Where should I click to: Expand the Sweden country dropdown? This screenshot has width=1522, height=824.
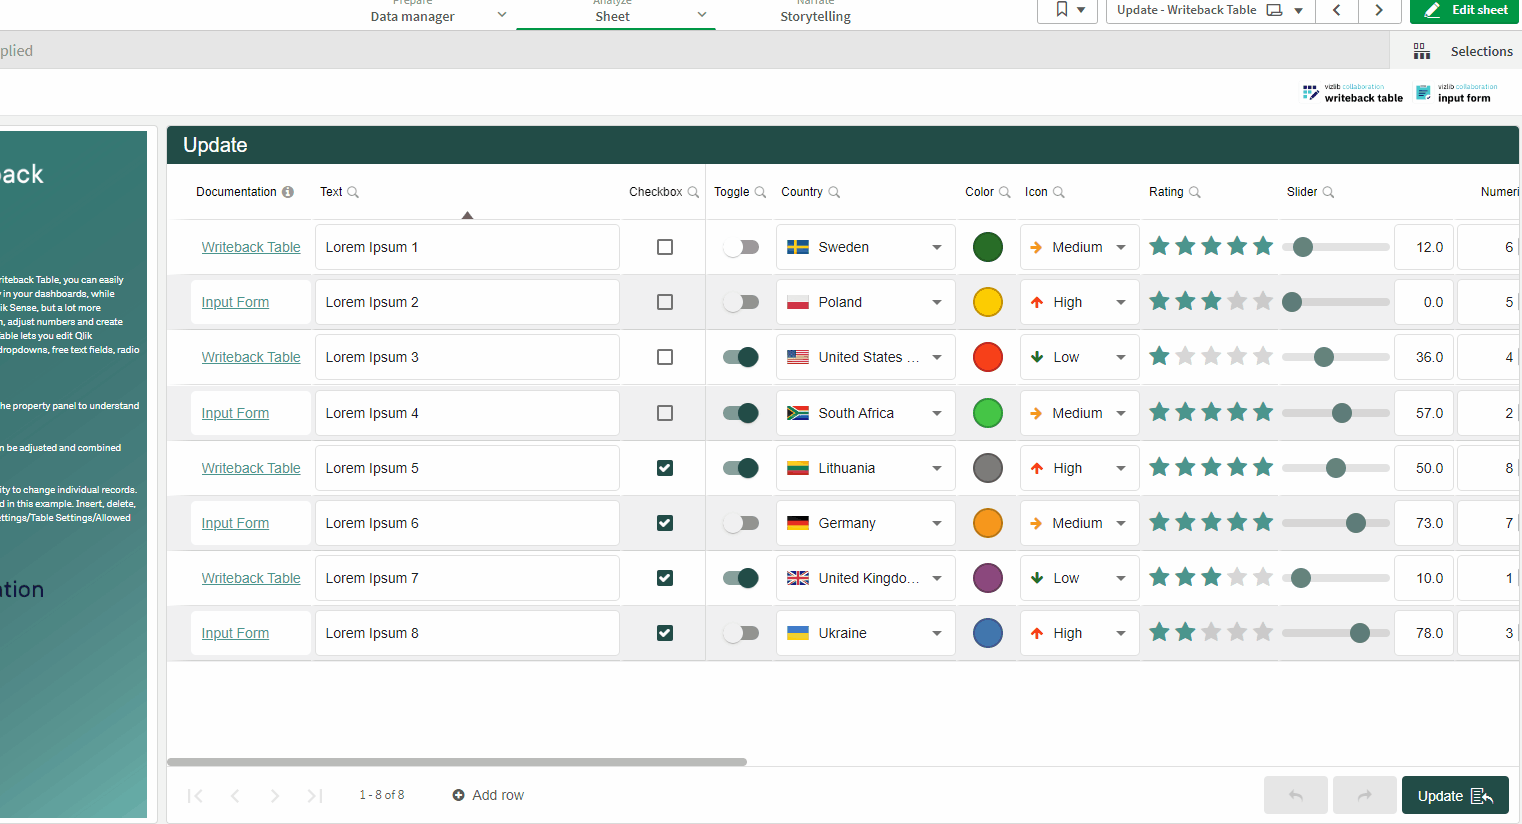pyautogui.click(x=866, y=247)
